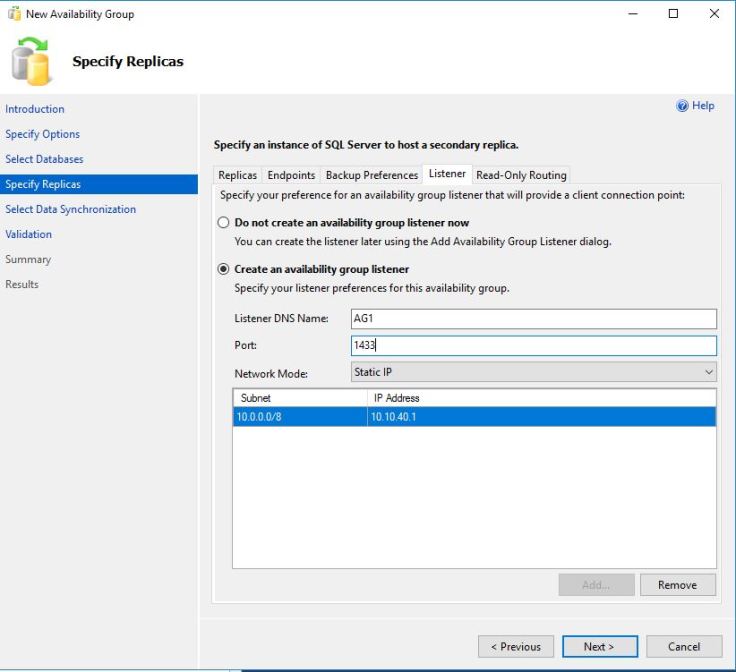The width and height of the screenshot is (736, 672).
Task: Switch to Backup Preferences tab
Action: pyautogui.click(x=371, y=175)
